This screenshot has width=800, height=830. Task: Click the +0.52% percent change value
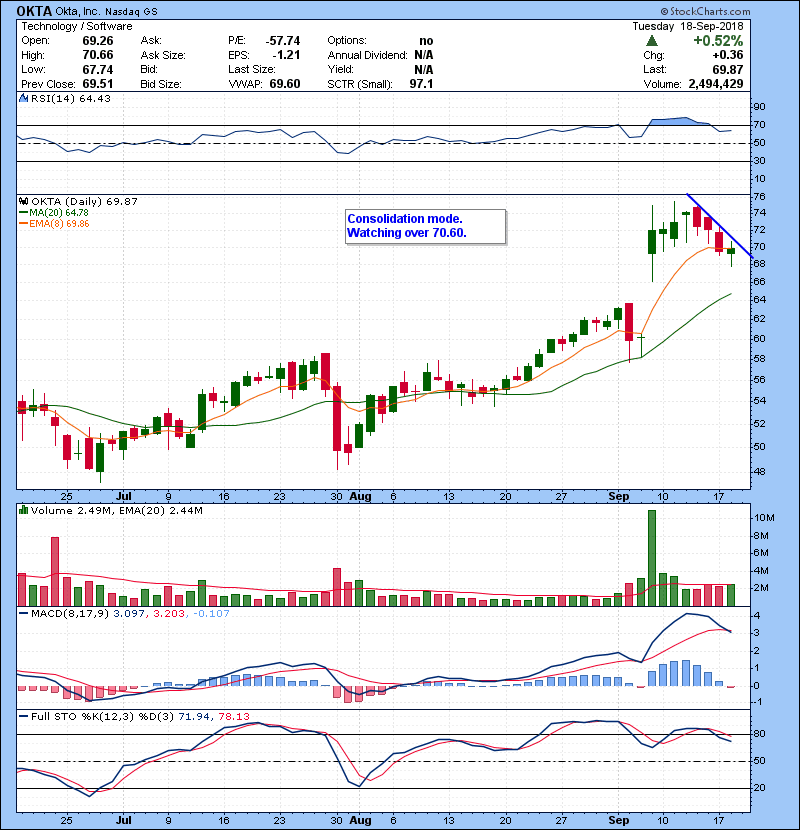pos(718,41)
